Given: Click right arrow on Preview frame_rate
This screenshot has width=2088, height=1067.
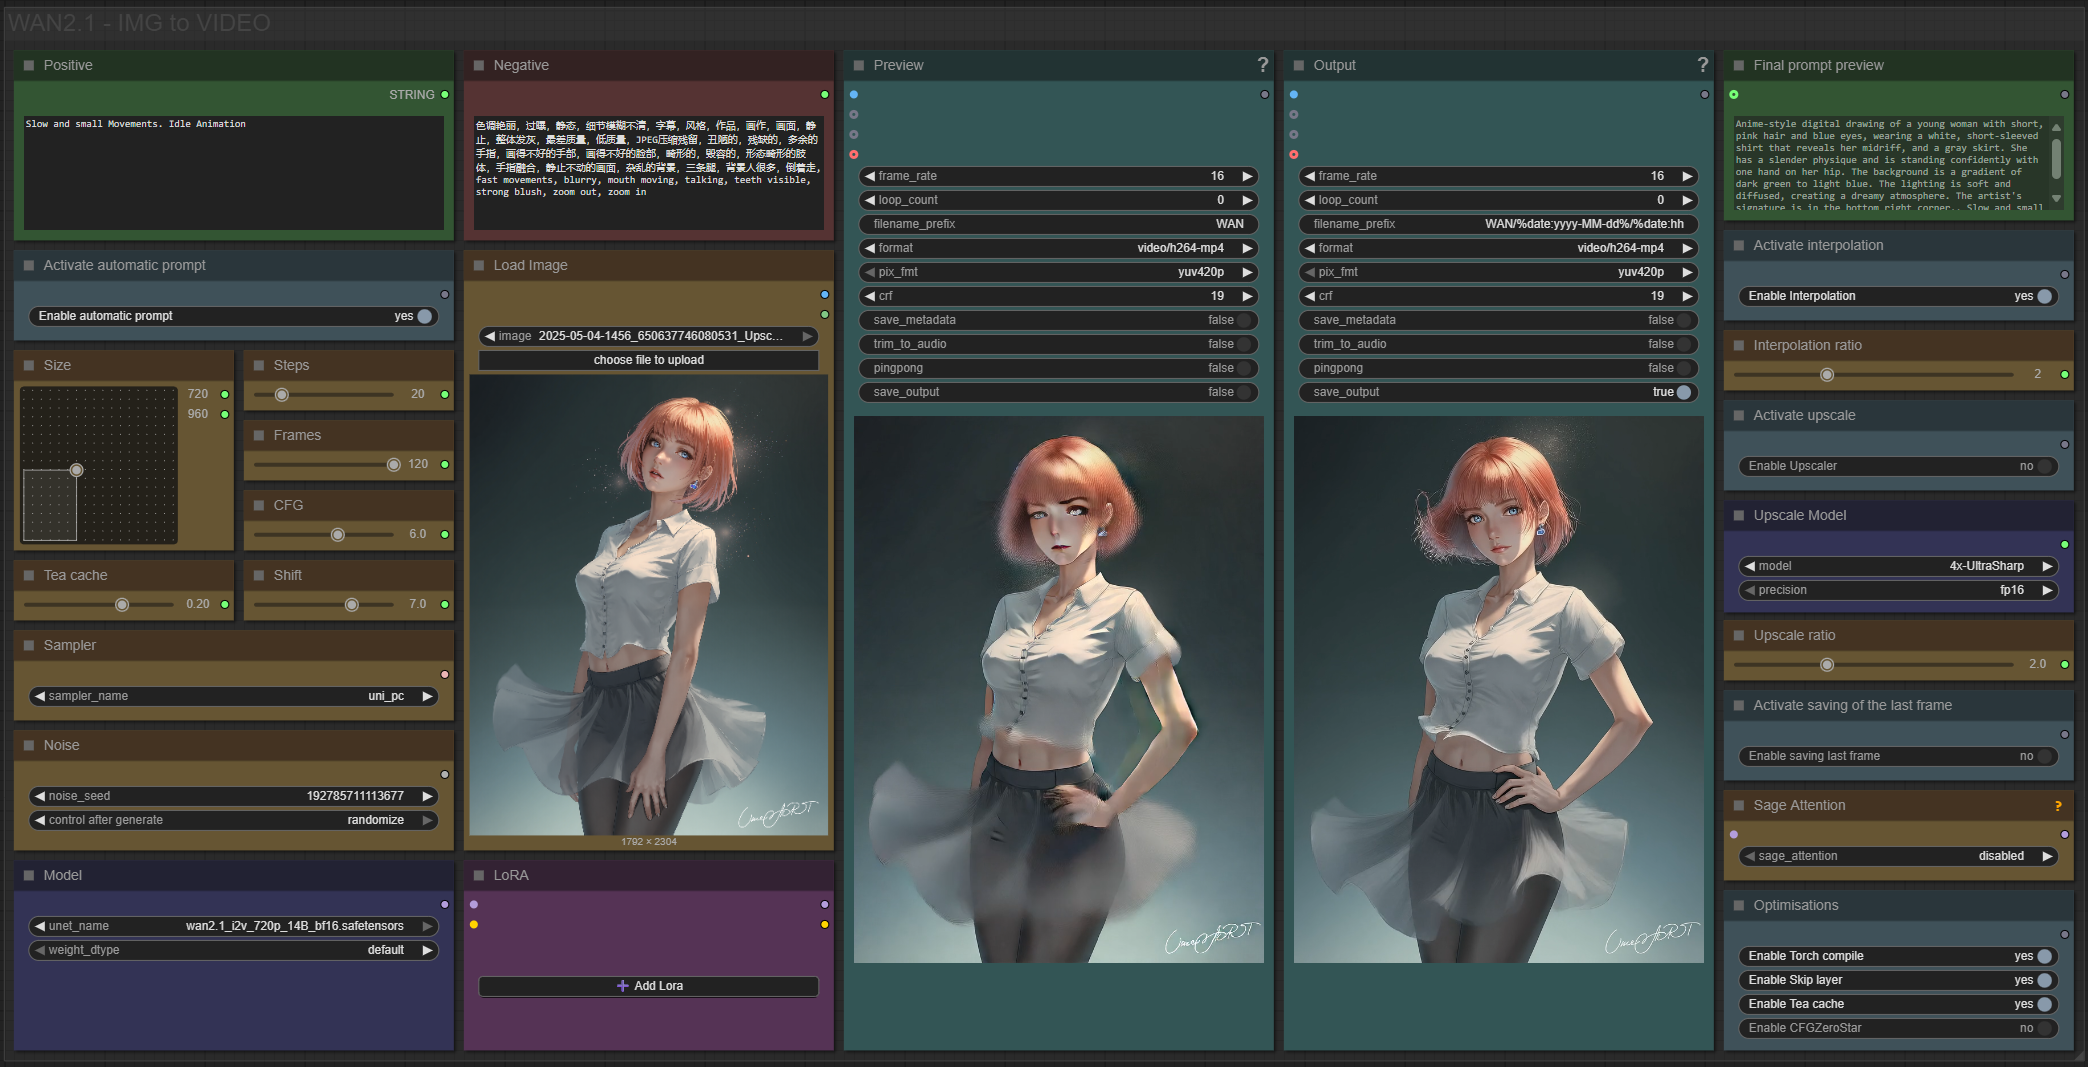Looking at the screenshot, I should (x=1247, y=176).
